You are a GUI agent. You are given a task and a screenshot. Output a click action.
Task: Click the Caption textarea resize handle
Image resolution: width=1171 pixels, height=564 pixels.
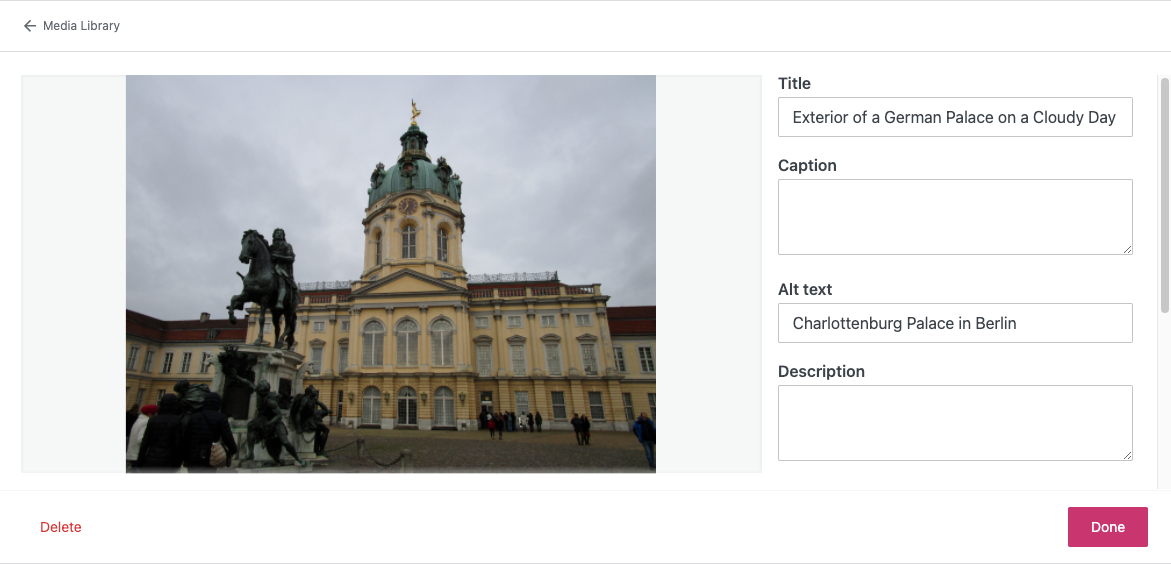click(x=1127, y=249)
